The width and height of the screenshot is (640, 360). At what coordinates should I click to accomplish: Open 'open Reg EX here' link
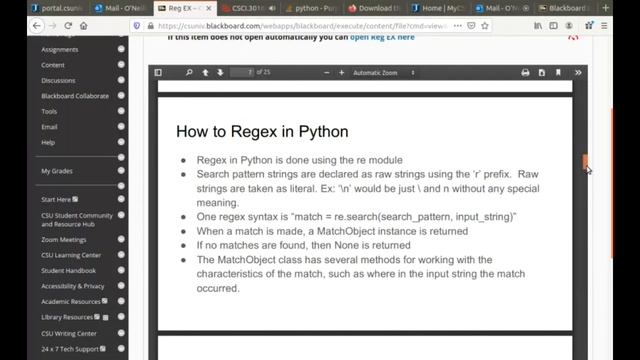(x=382, y=37)
